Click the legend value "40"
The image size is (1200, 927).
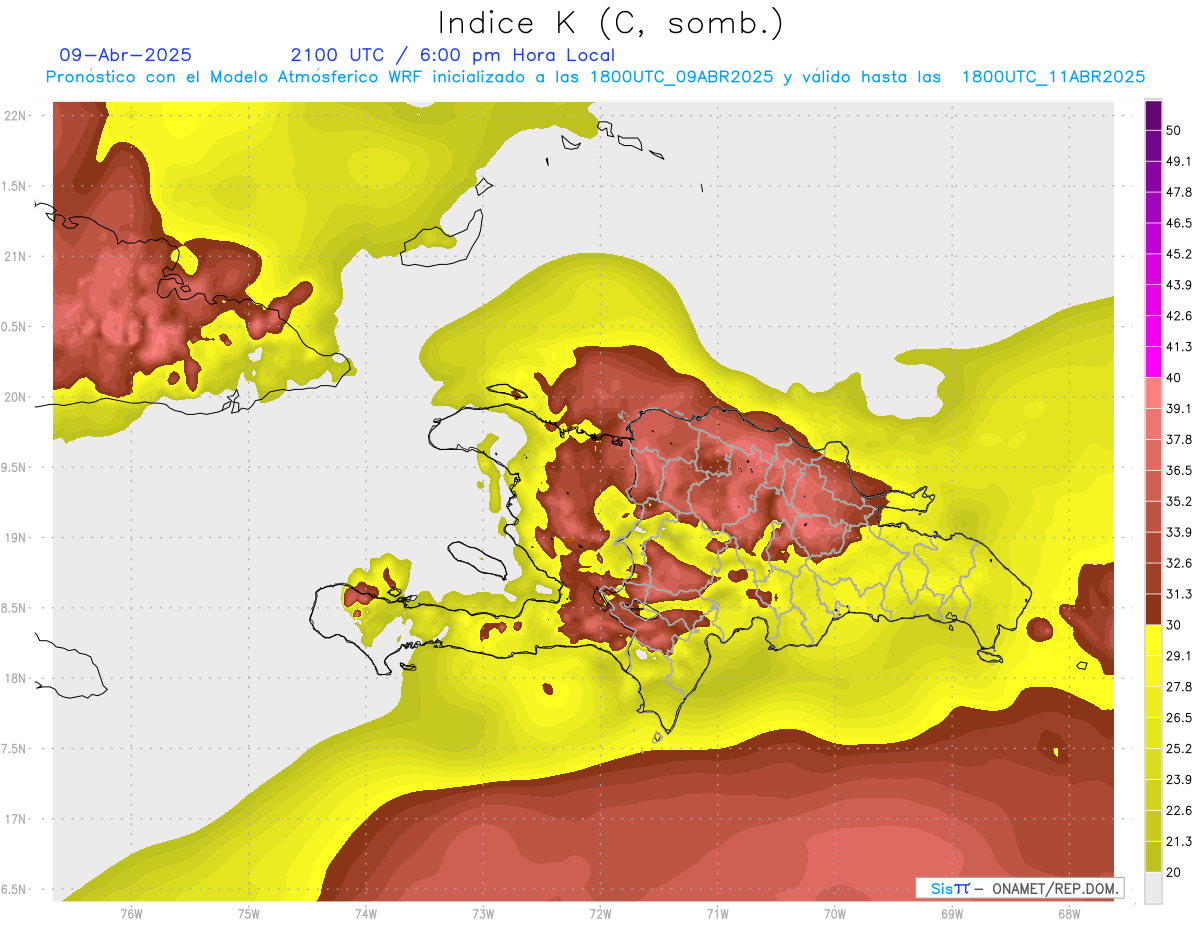click(x=1174, y=378)
